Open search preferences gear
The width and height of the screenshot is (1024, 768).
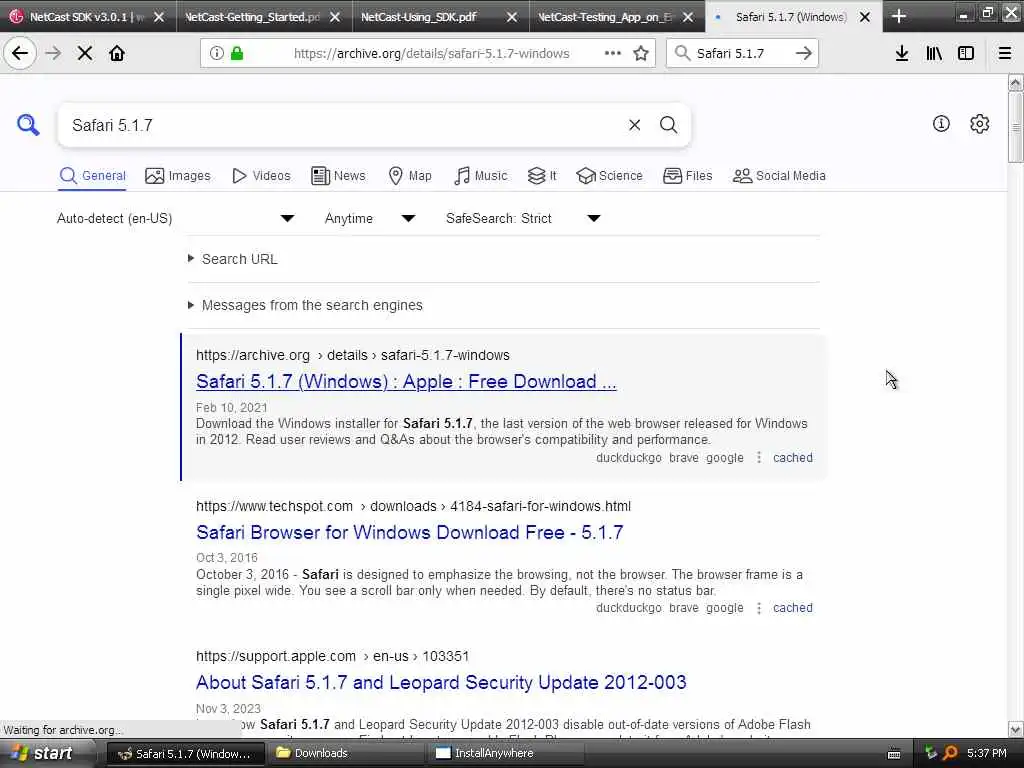pyautogui.click(x=980, y=123)
